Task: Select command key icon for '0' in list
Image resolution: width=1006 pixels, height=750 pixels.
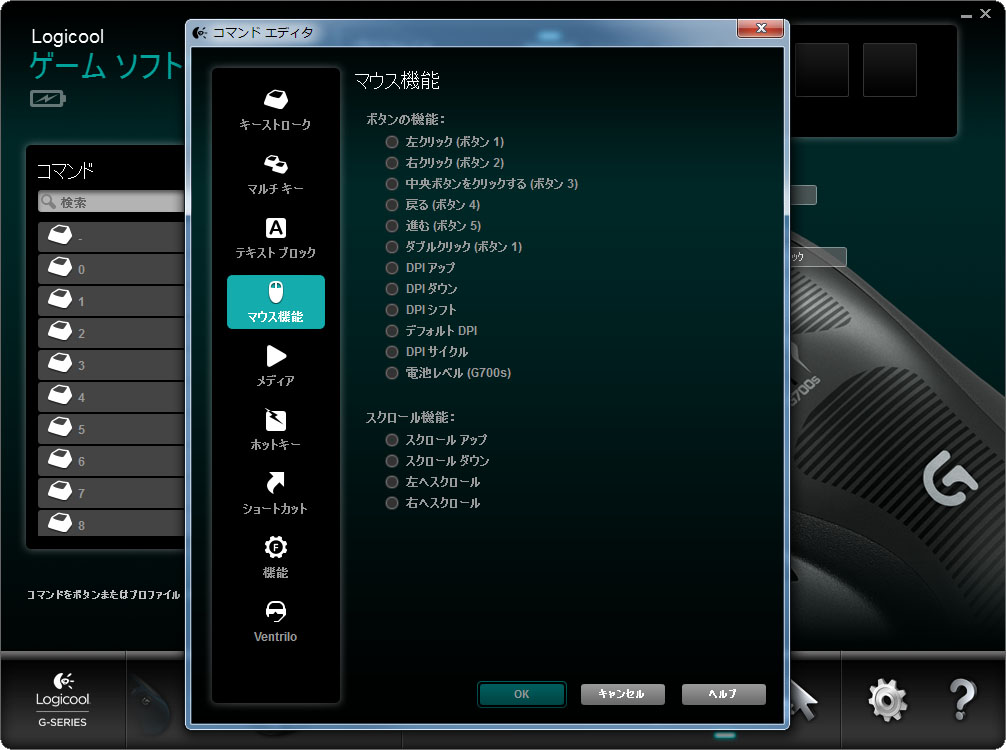Action: pos(60,266)
